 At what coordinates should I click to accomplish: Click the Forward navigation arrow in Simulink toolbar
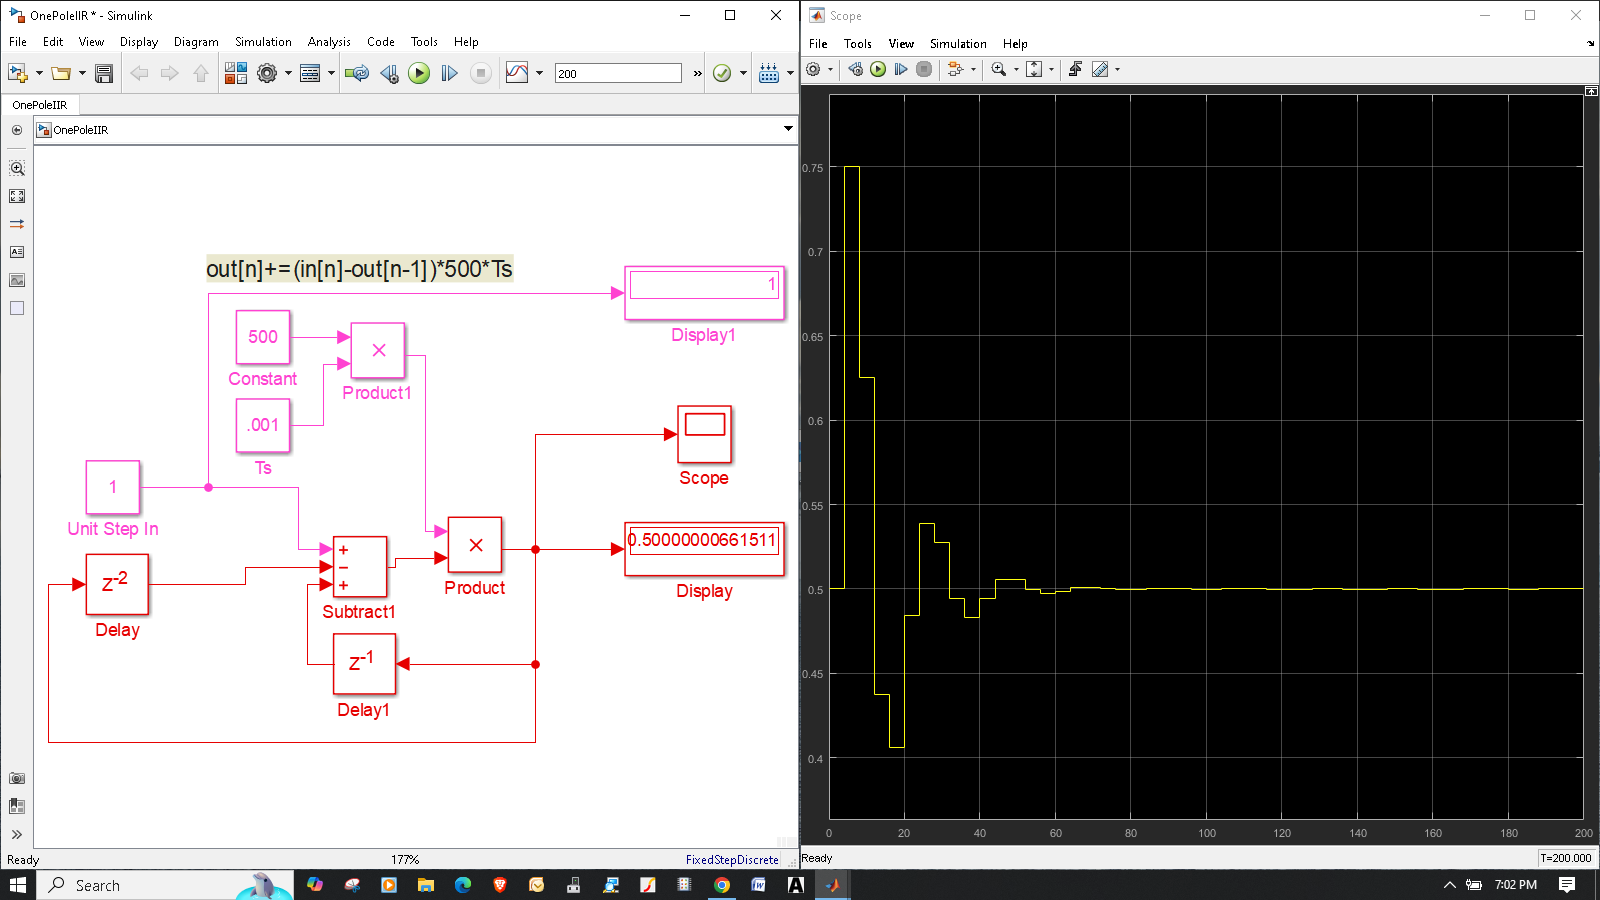pyautogui.click(x=170, y=73)
